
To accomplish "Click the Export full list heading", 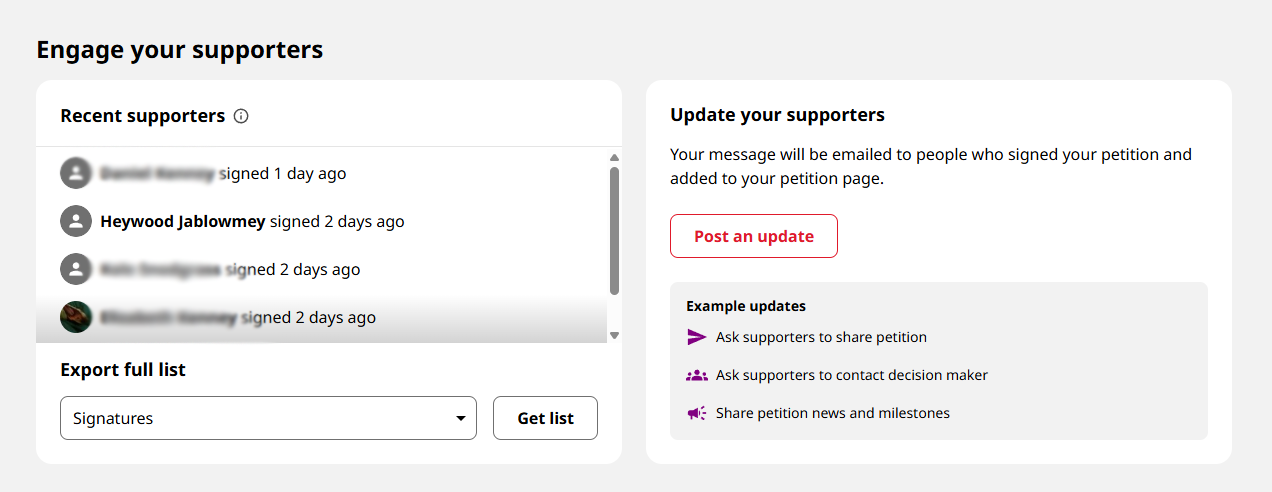I will point(123,370).
